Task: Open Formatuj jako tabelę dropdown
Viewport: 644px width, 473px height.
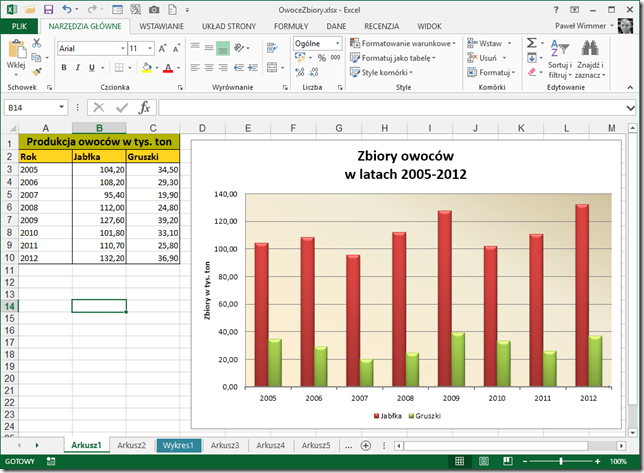Action: (x=393, y=58)
